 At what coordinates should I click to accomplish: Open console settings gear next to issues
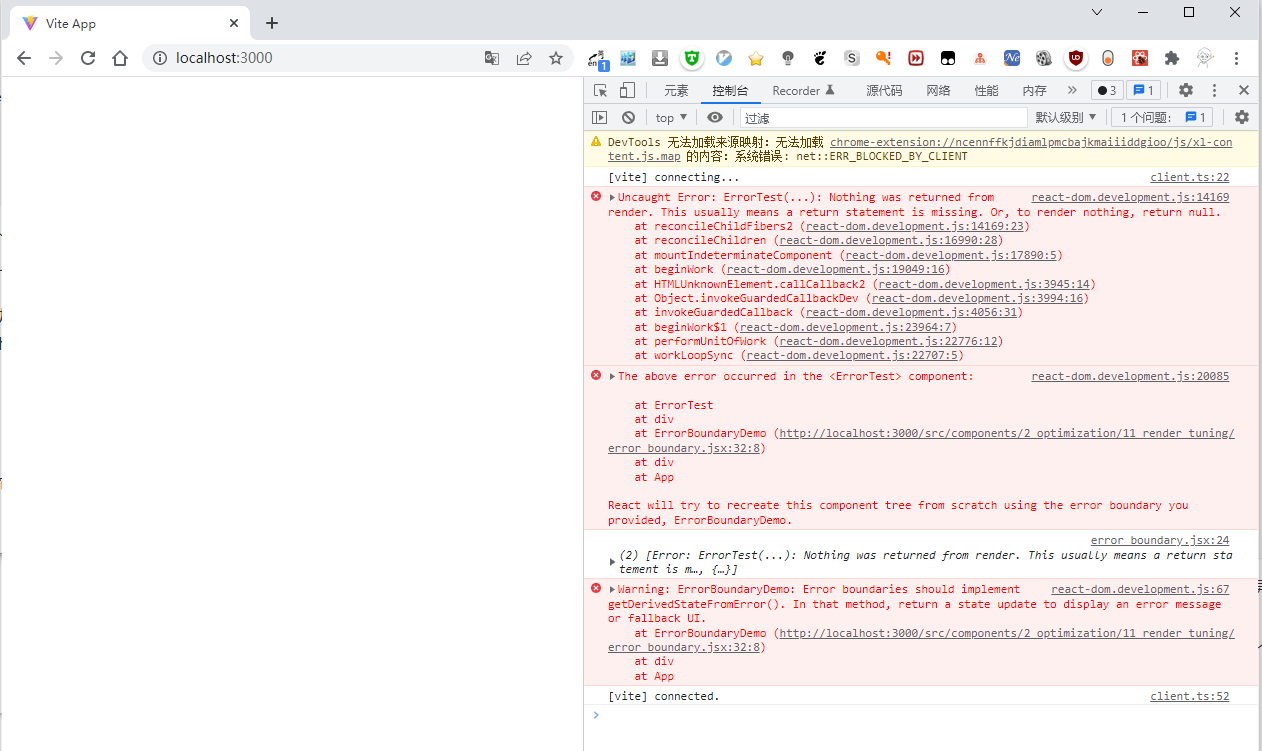click(x=1241, y=117)
